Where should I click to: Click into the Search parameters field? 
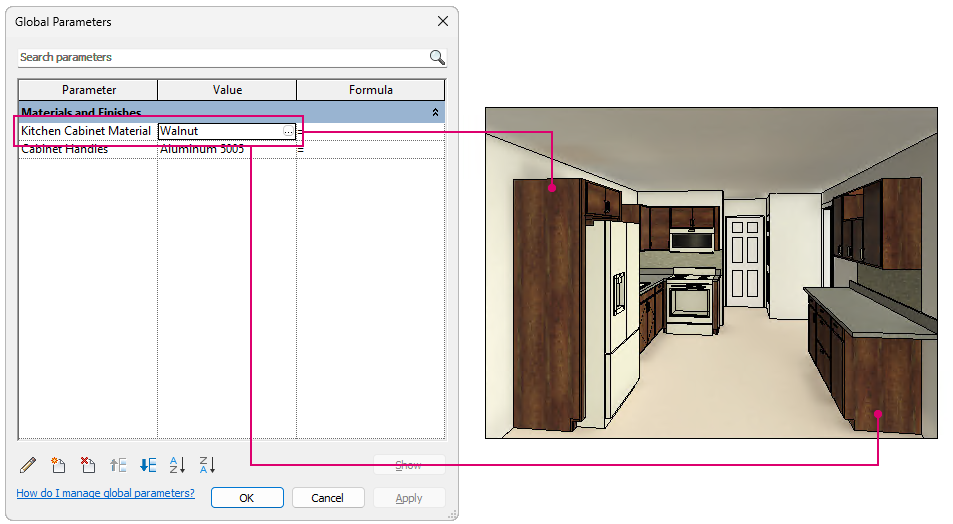pyautogui.click(x=223, y=57)
